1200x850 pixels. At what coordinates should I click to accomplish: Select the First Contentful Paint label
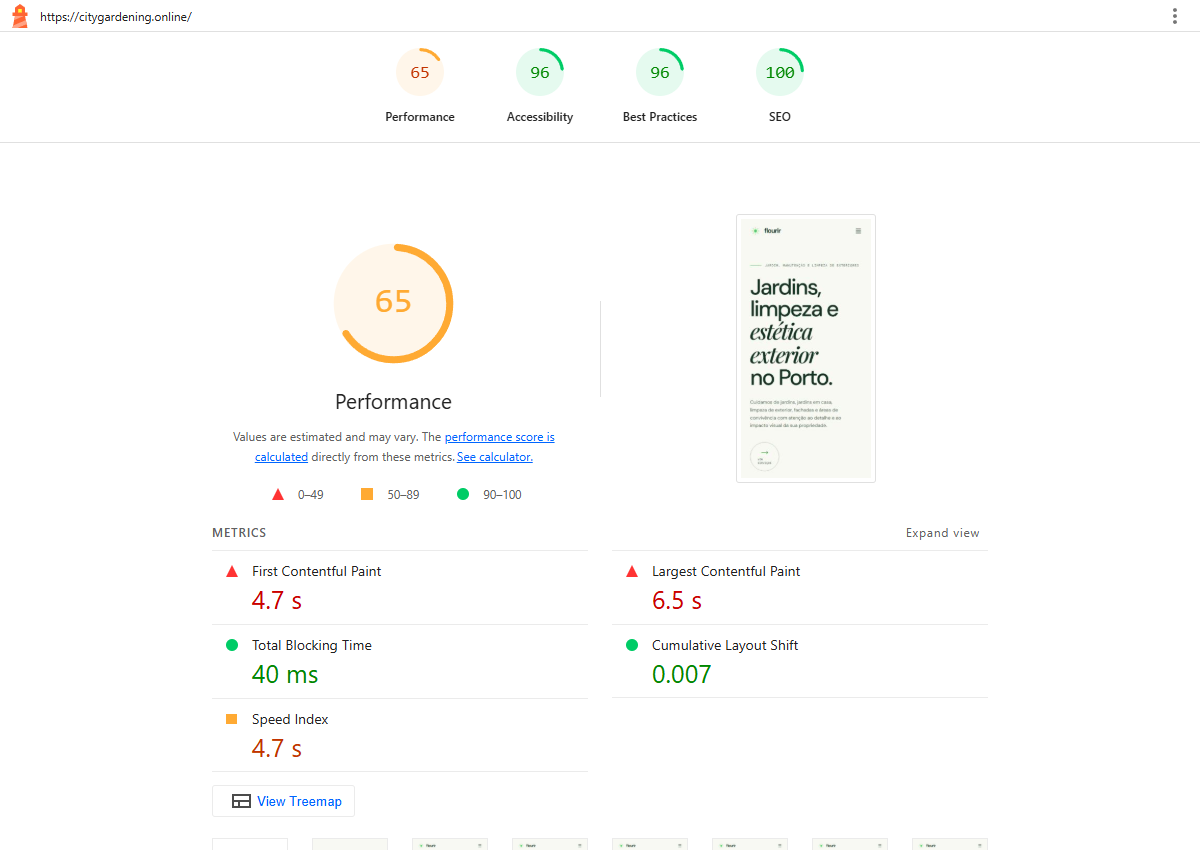point(316,572)
